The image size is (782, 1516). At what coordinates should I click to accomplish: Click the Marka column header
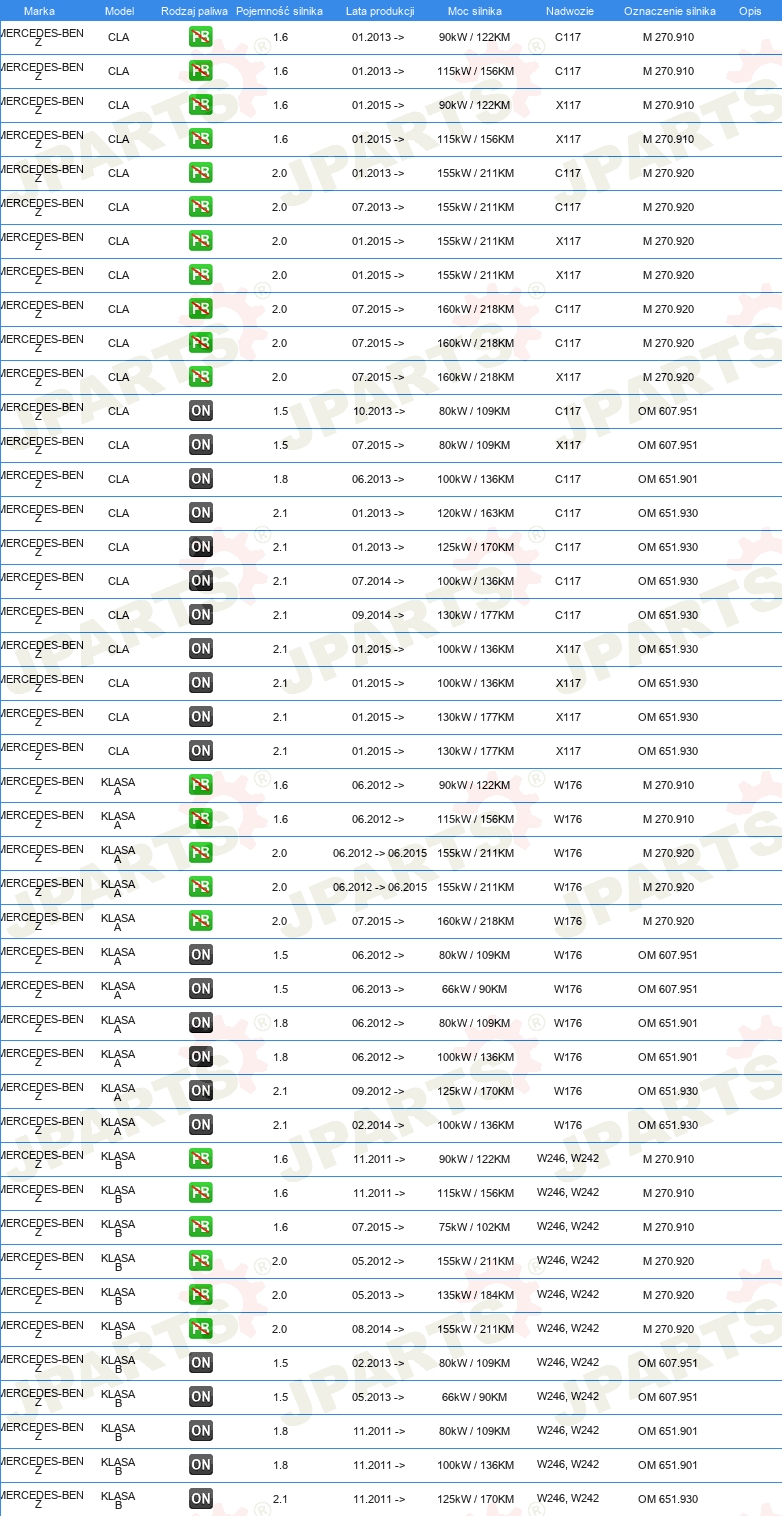tap(39, 10)
